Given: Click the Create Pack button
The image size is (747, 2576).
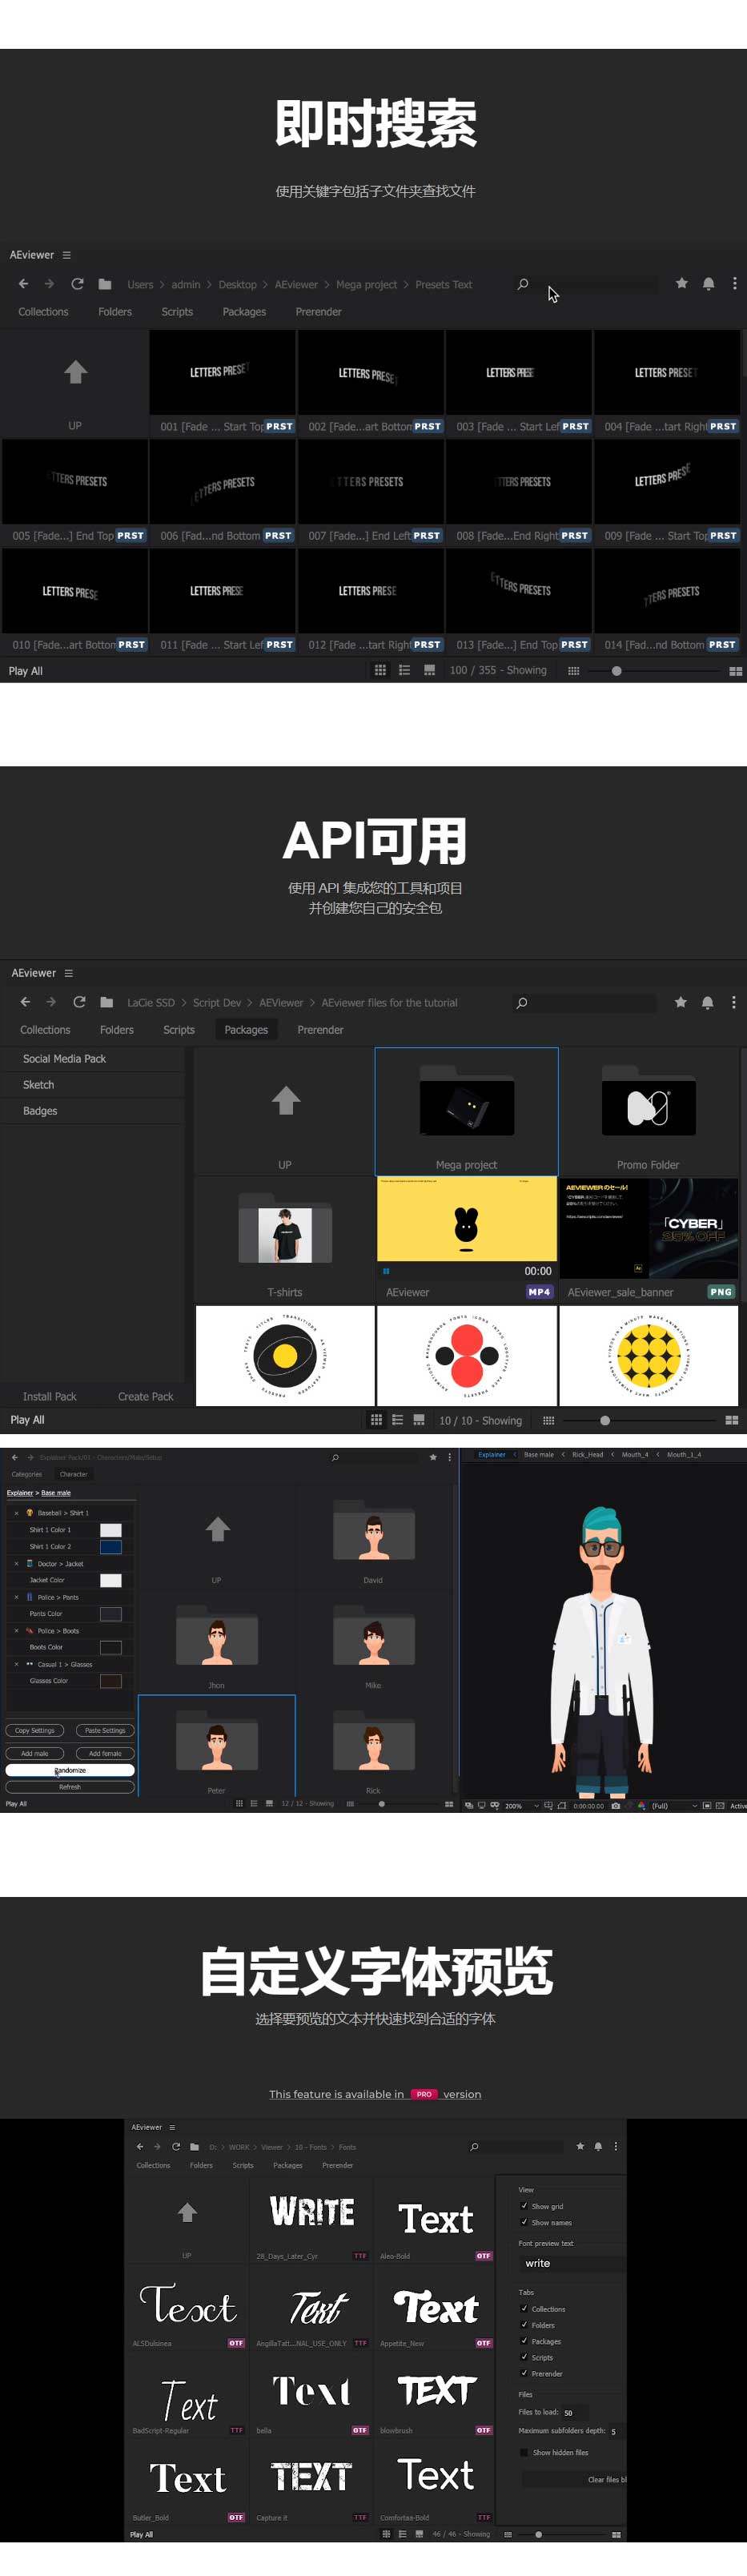Looking at the screenshot, I should [x=146, y=1396].
